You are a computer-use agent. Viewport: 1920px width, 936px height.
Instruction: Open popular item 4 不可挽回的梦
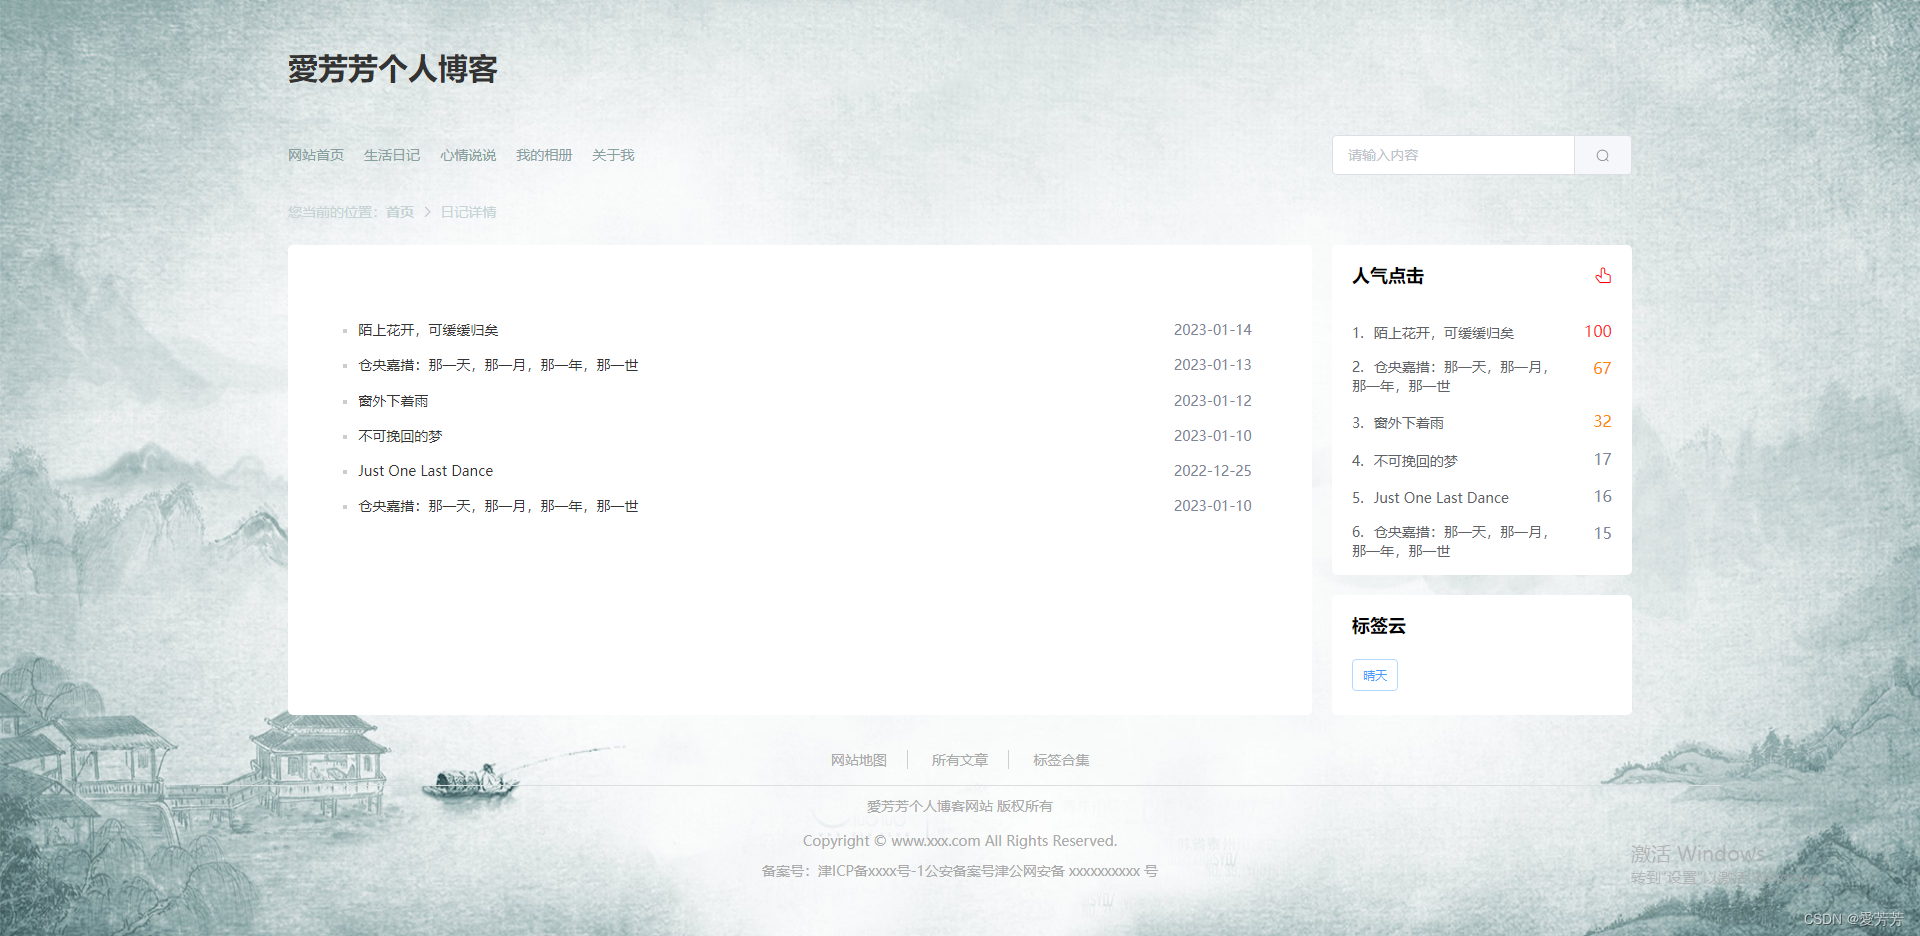1415,461
